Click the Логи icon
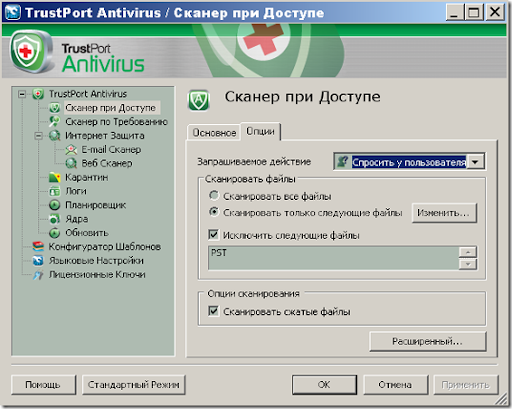 [54, 191]
